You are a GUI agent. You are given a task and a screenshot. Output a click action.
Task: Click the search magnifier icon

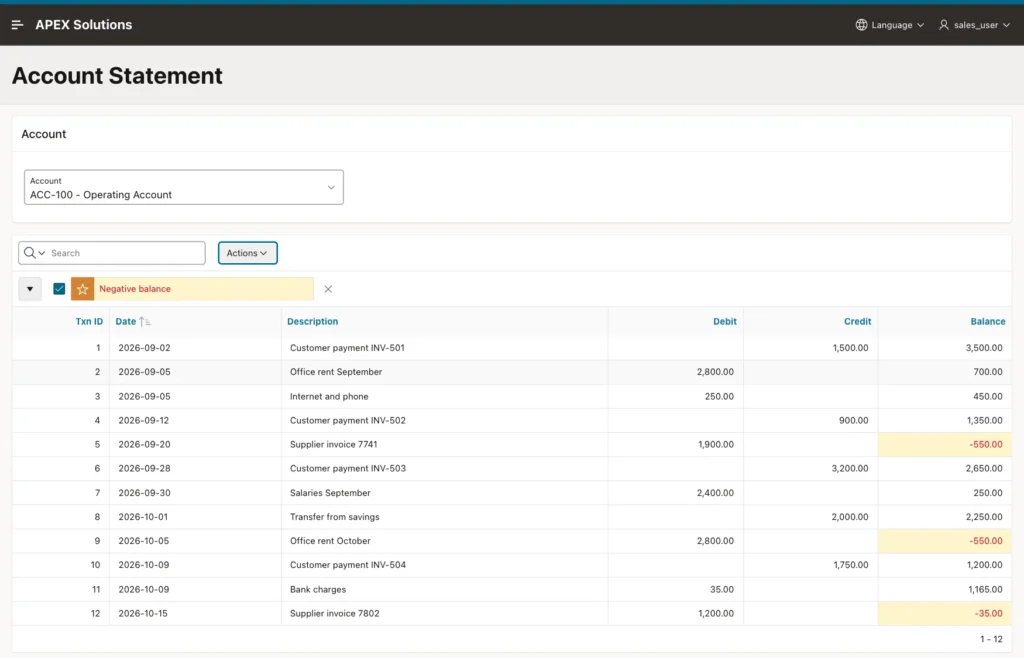click(30, 253)
